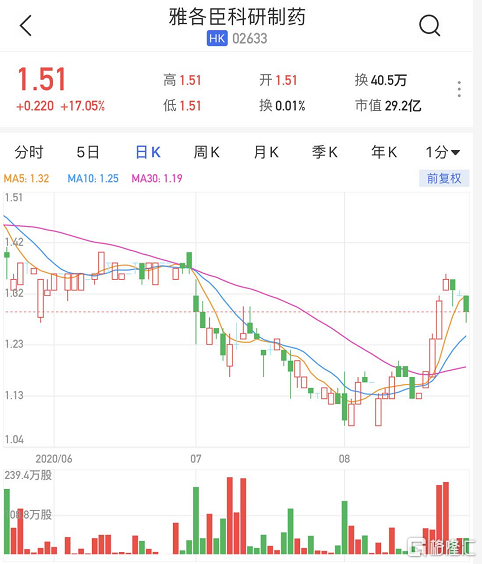482x564 pixels.
Task: Select the 年K chart tab
Action: point(384,153)
